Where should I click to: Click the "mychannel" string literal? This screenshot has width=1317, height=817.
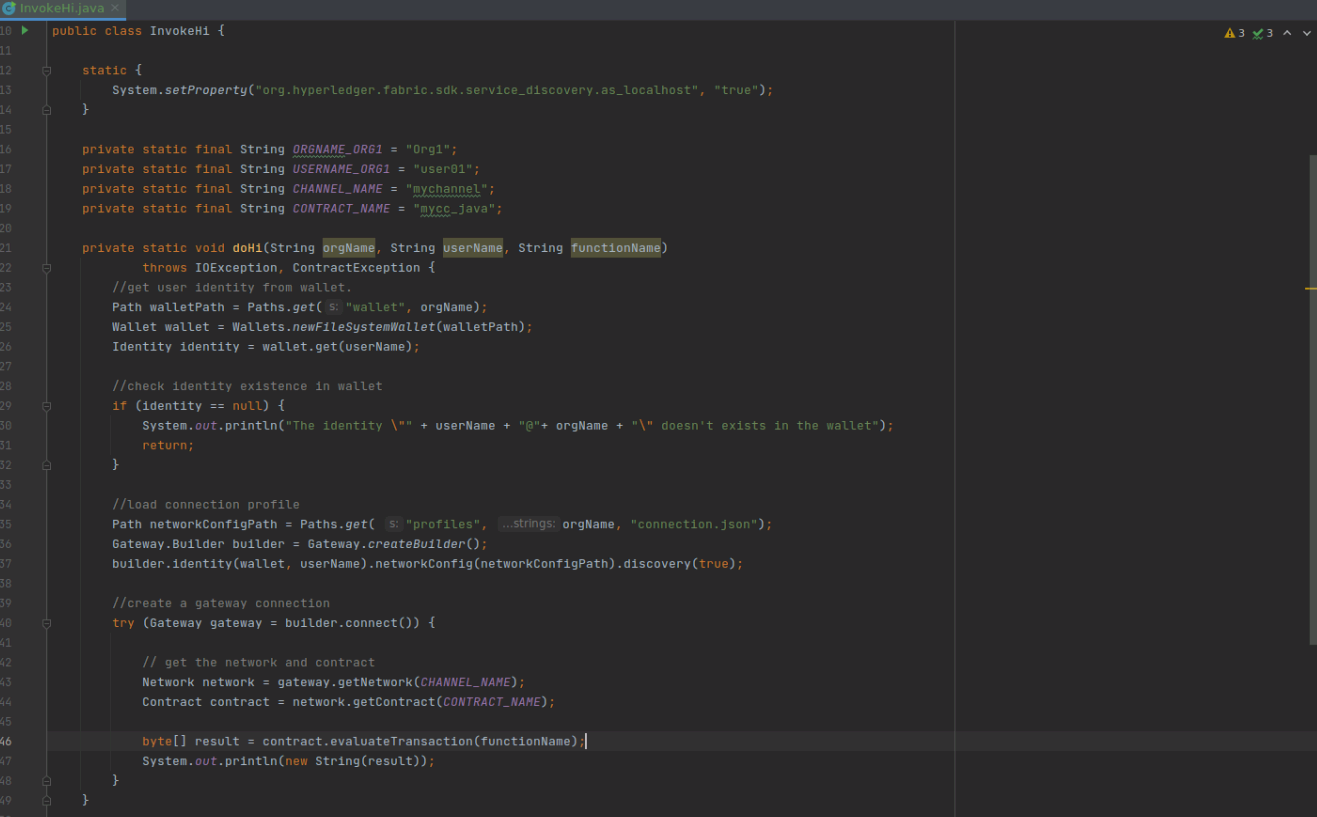click(446, 189)
